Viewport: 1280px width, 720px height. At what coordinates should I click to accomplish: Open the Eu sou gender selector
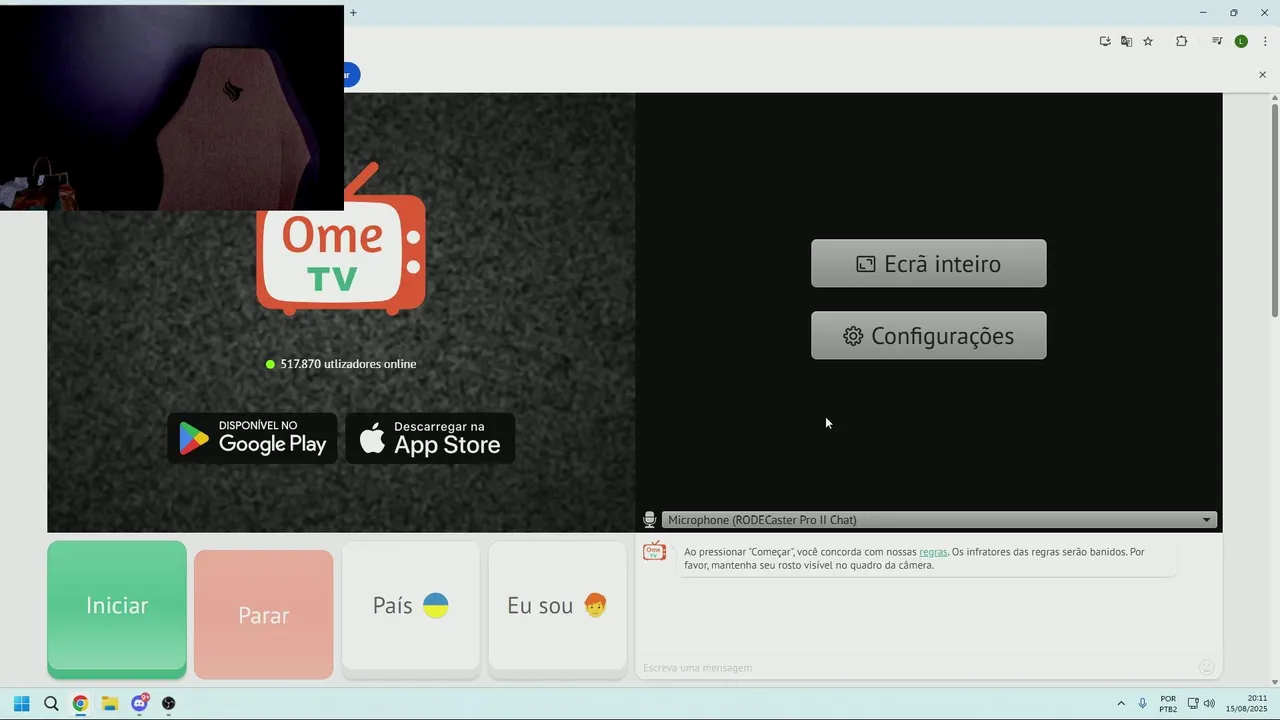tap(557, 605)
